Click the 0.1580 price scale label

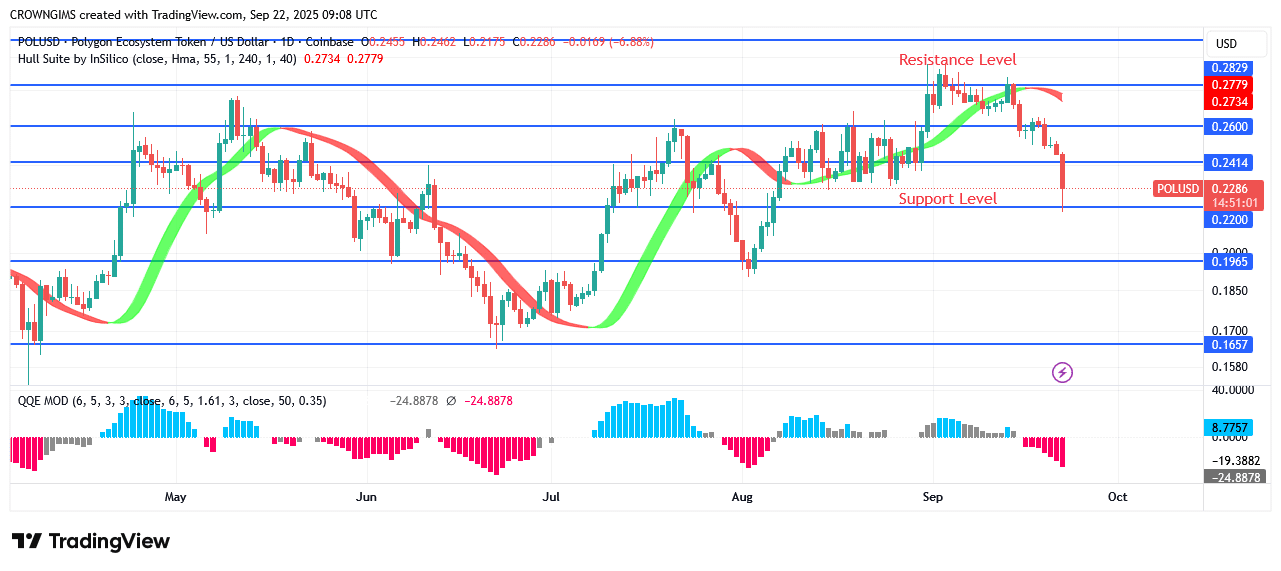(1229, 367)
